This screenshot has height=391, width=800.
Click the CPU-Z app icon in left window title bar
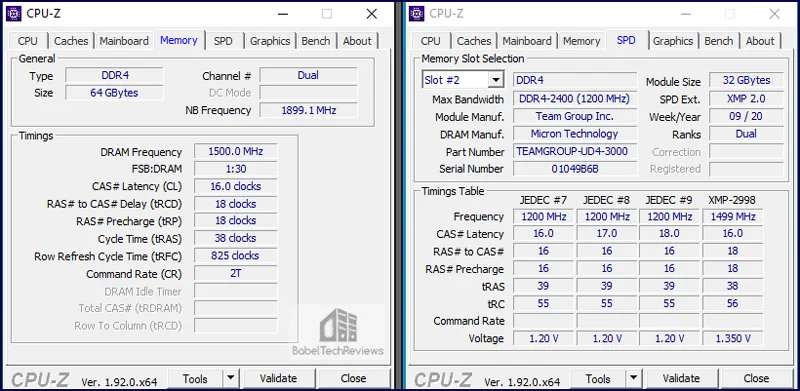14,14
